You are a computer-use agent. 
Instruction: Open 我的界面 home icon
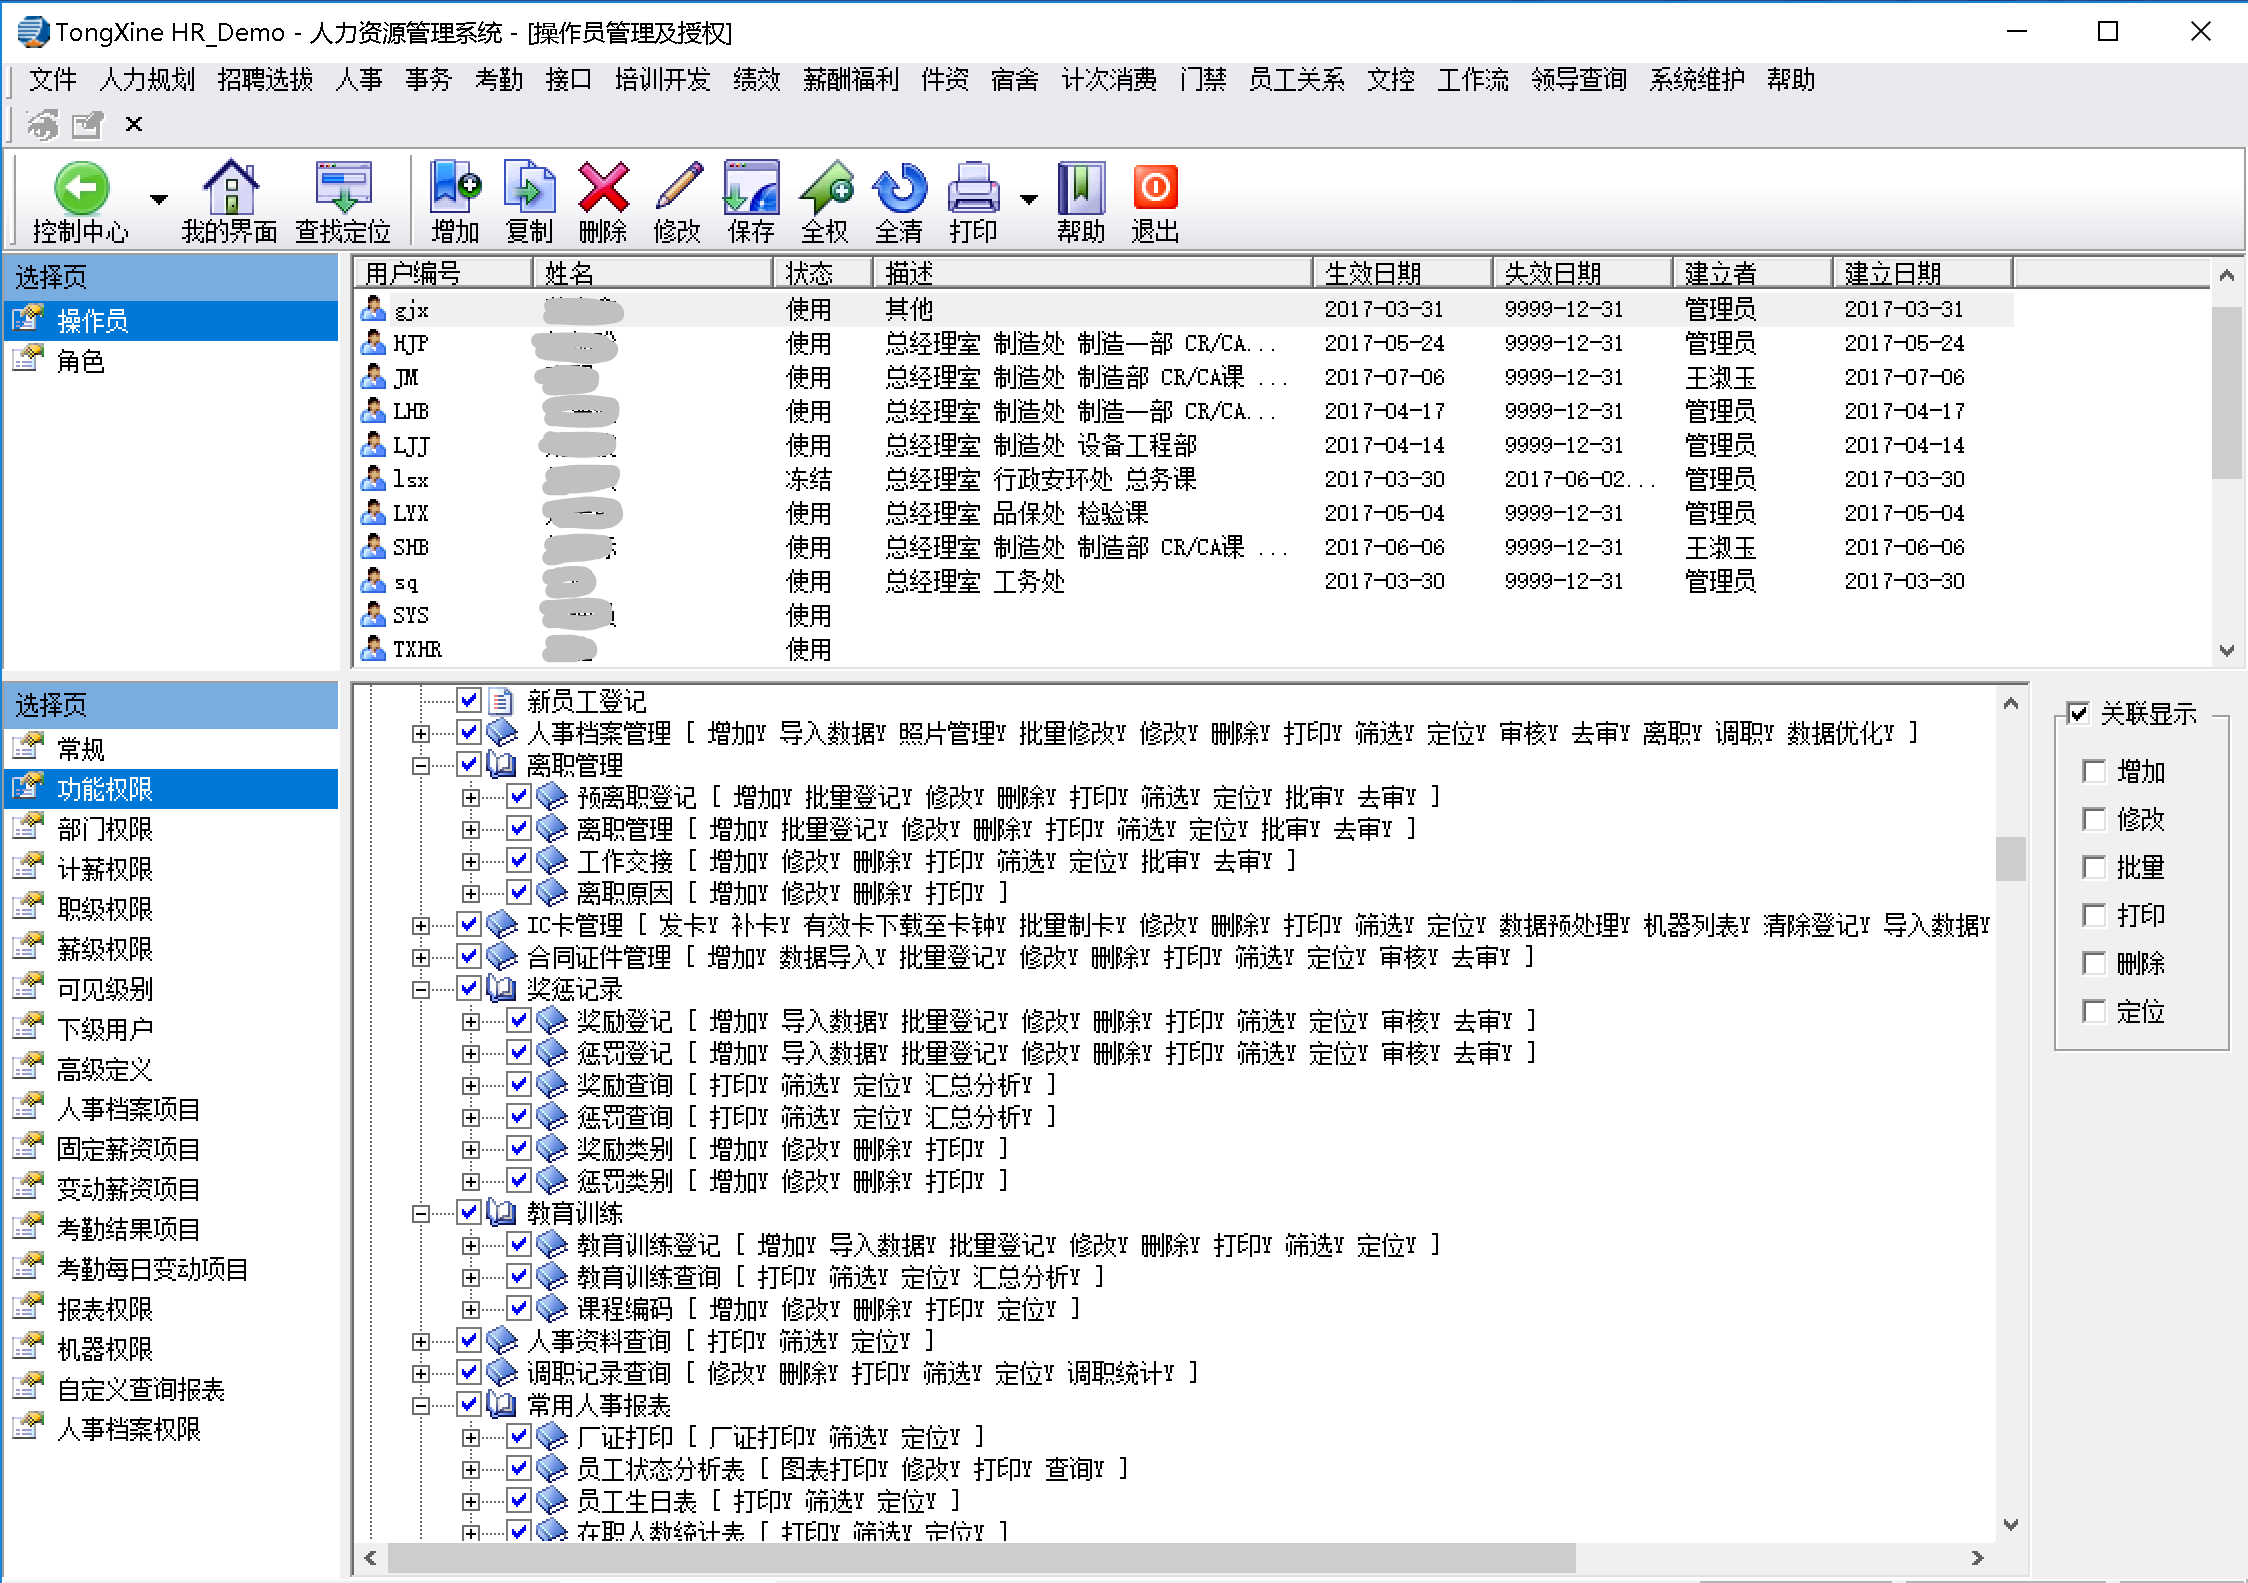(x=230, y=188)
